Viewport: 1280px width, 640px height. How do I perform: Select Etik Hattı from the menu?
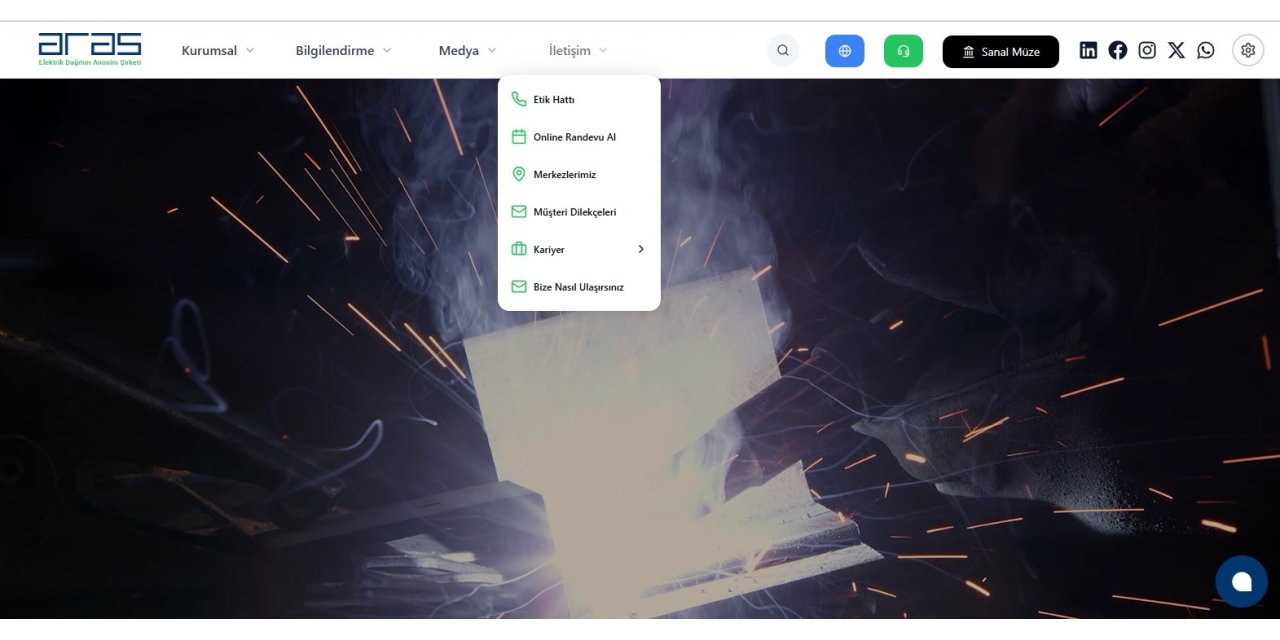coord(554,100)
